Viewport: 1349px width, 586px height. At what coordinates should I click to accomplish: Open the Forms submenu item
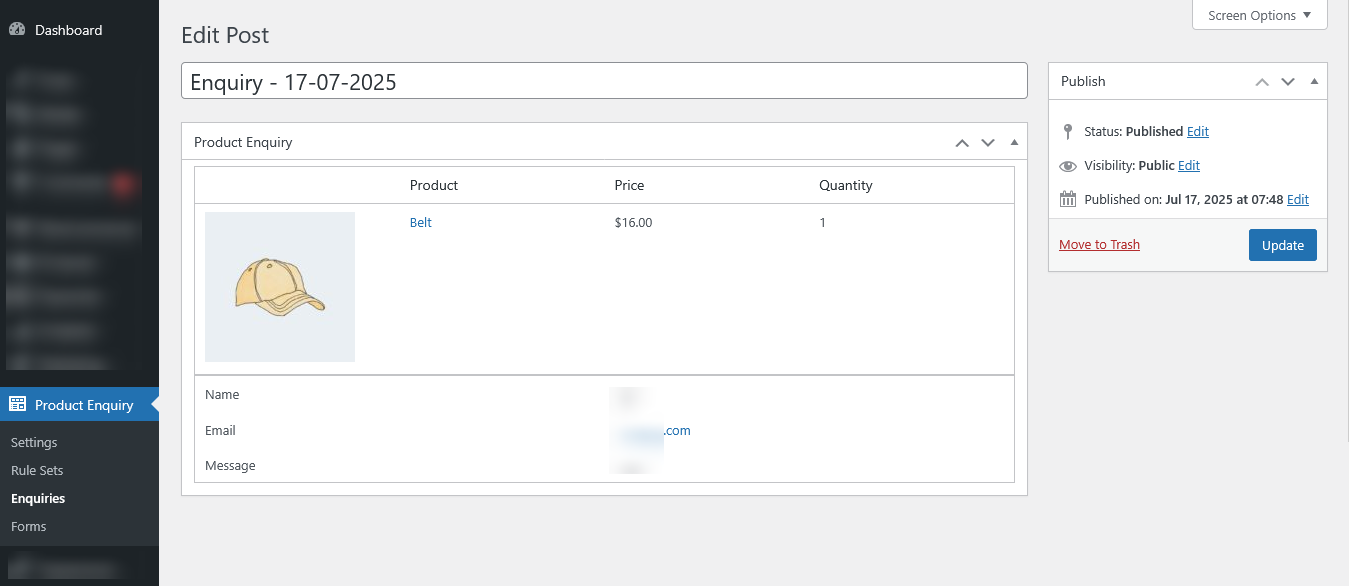[29, 526]
